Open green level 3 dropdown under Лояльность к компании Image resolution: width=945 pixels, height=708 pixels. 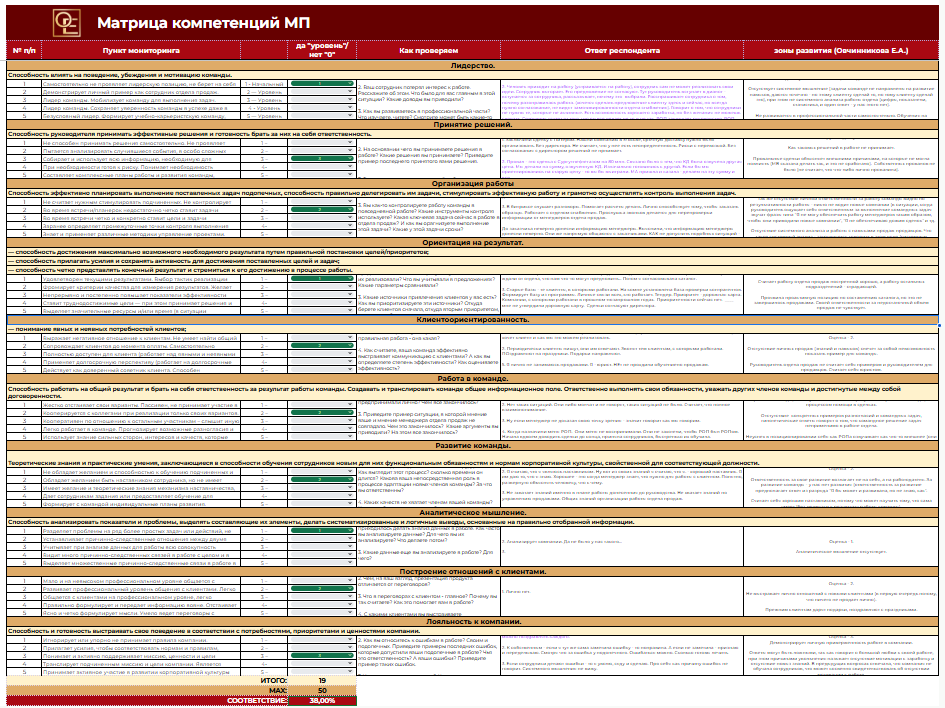322,655
